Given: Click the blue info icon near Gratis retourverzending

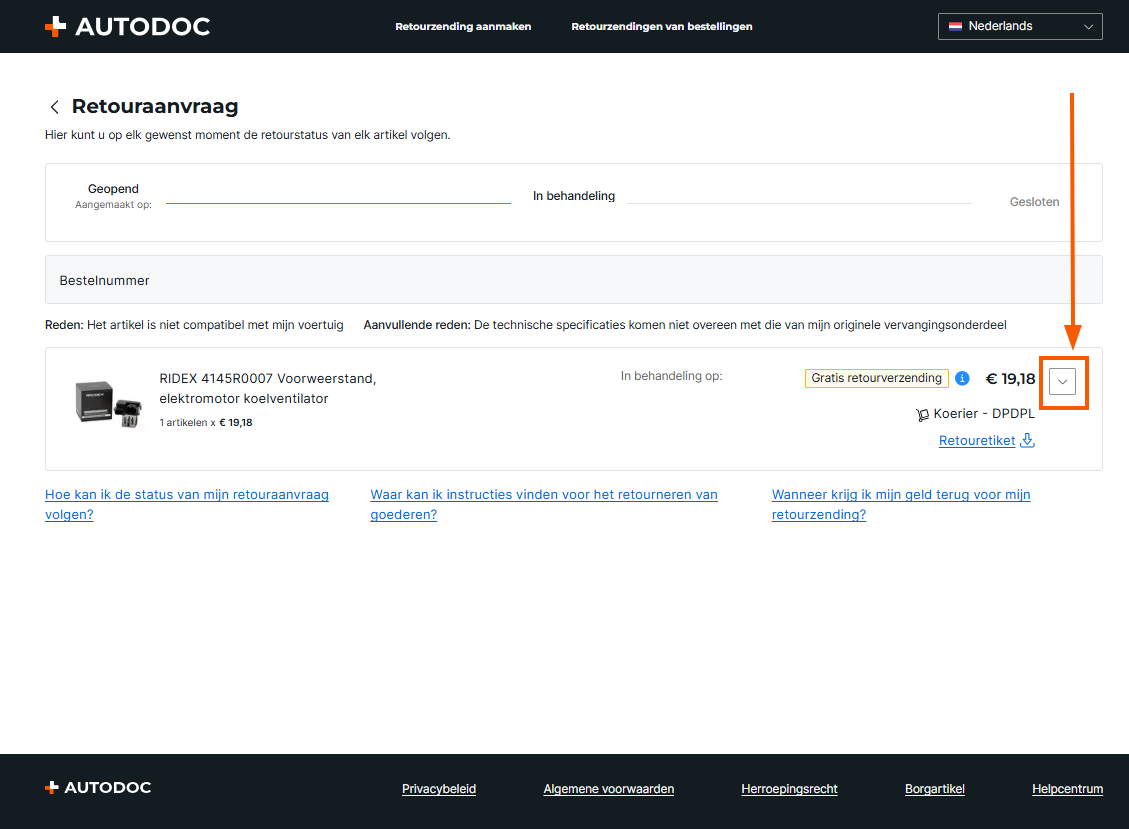Looking at the screenshot, I should coord(962,378).
